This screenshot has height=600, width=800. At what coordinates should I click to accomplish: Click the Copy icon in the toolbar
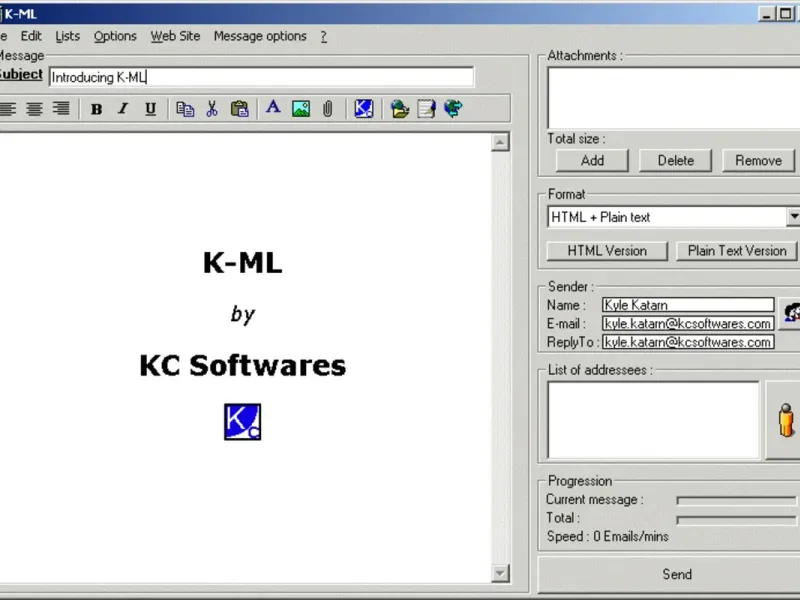185,109
